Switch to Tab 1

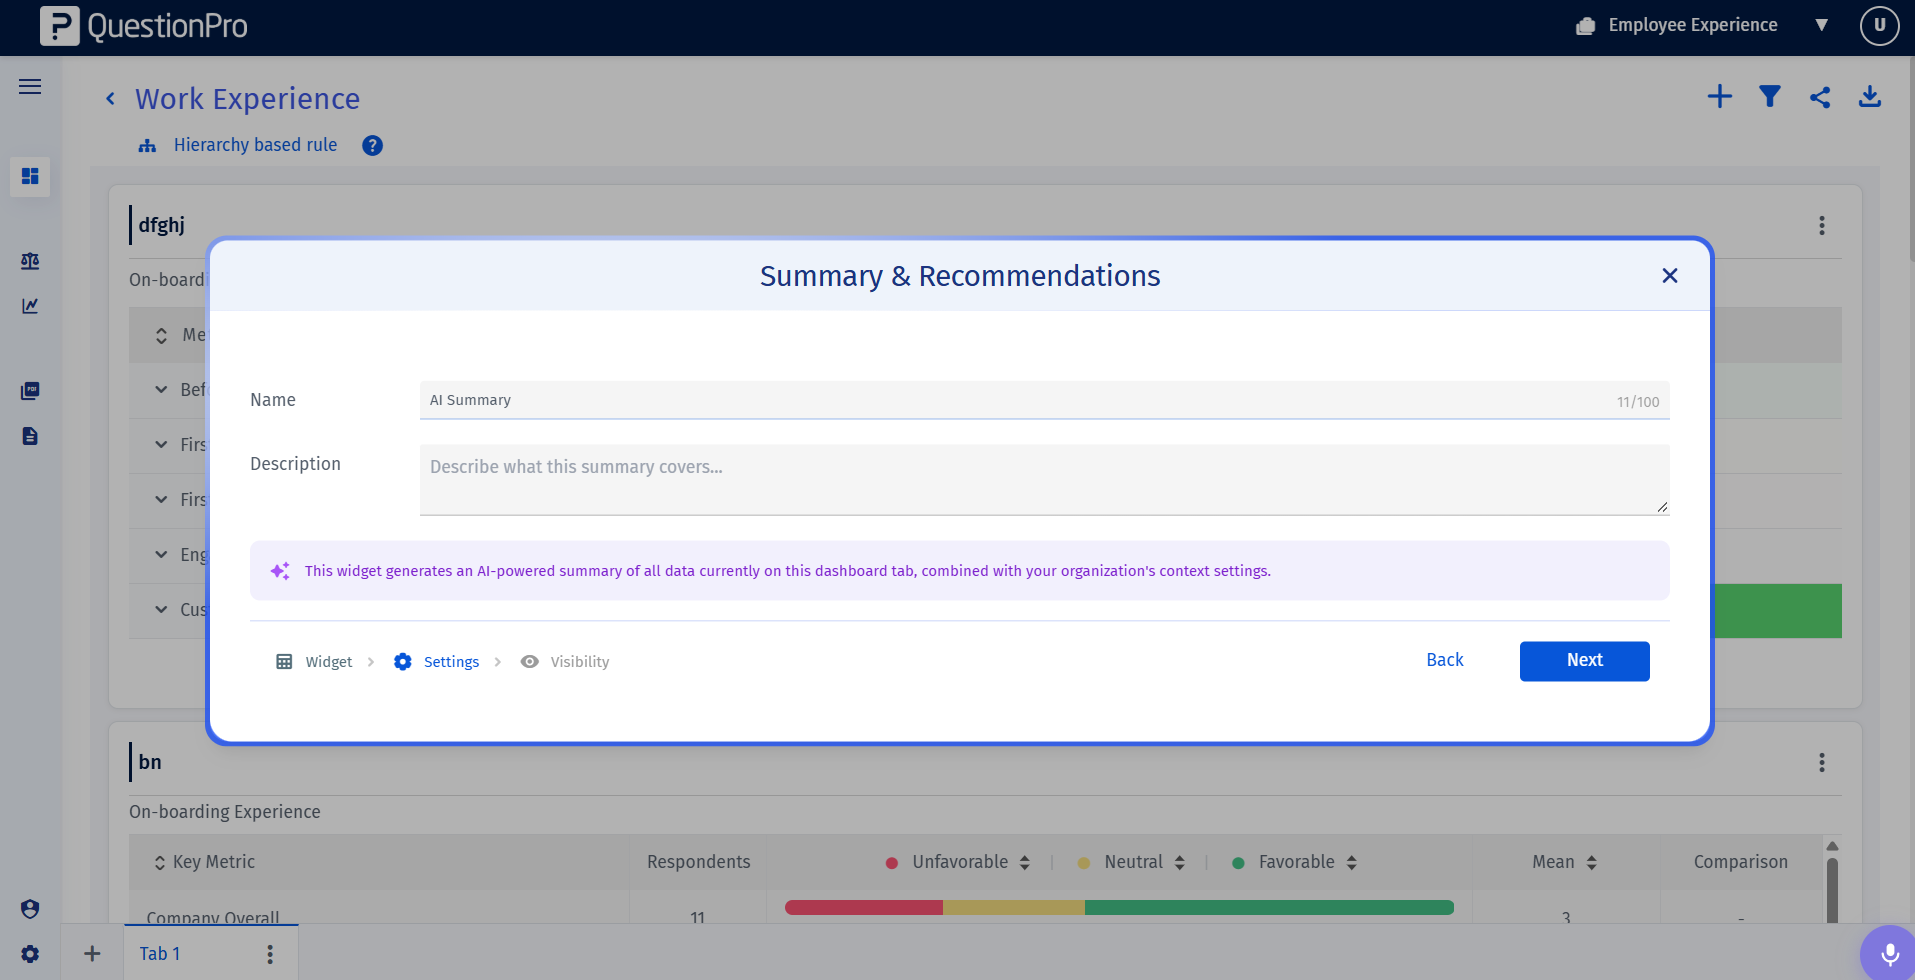[160, 954]
